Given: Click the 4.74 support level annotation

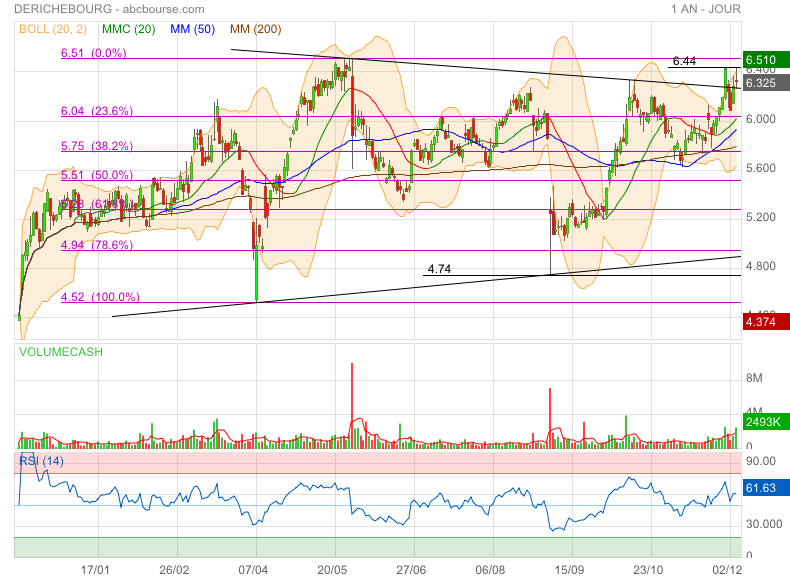Looking at the screenshot, I should pos(439,269).
